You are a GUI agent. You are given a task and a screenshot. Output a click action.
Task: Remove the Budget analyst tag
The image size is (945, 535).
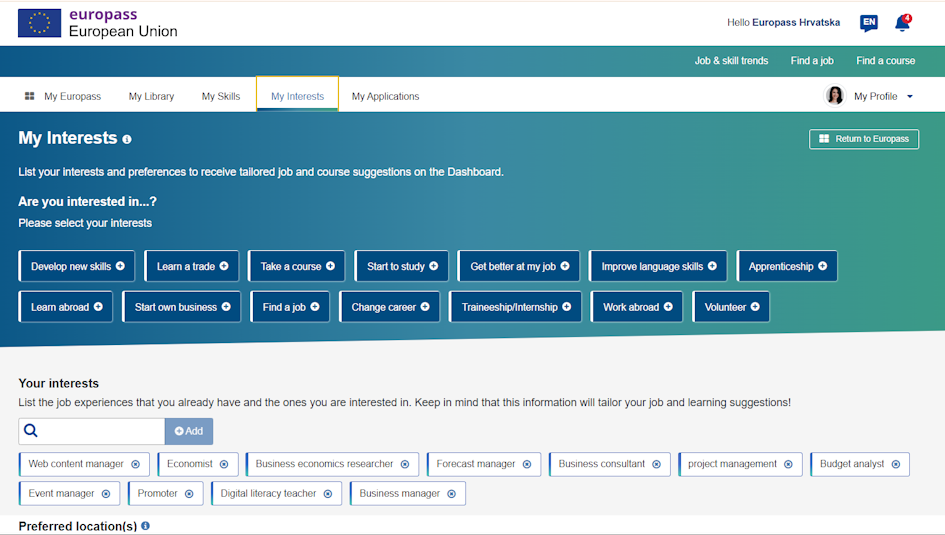tap(896, 465)
